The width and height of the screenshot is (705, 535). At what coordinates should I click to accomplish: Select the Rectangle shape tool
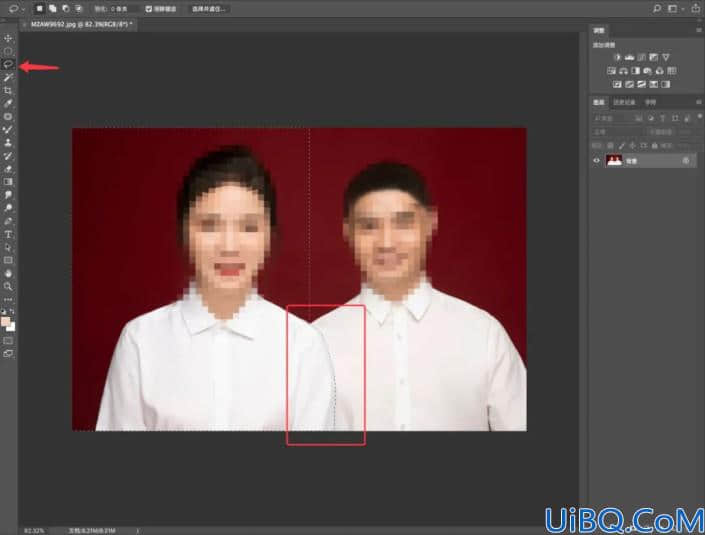8,260
